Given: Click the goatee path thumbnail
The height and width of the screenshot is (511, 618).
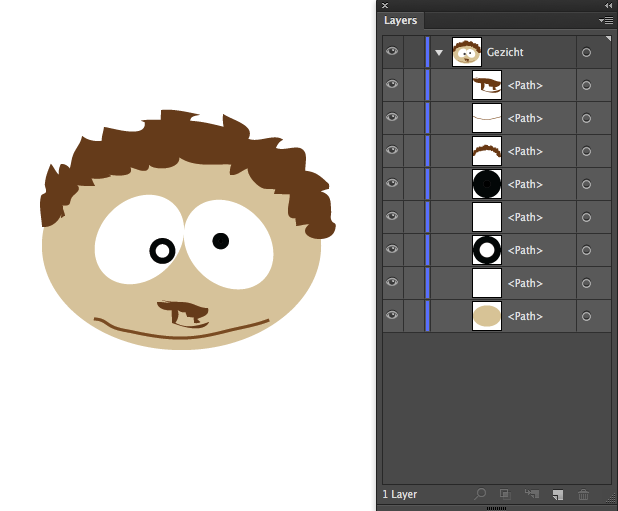Looking at the screenshot, I should tap(487, 85).
